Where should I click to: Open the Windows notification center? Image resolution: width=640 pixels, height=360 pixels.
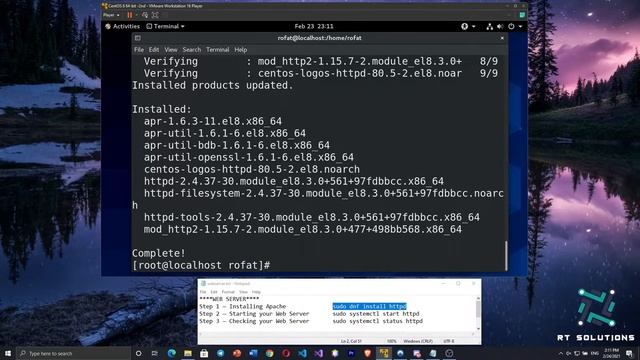[629, 353]
